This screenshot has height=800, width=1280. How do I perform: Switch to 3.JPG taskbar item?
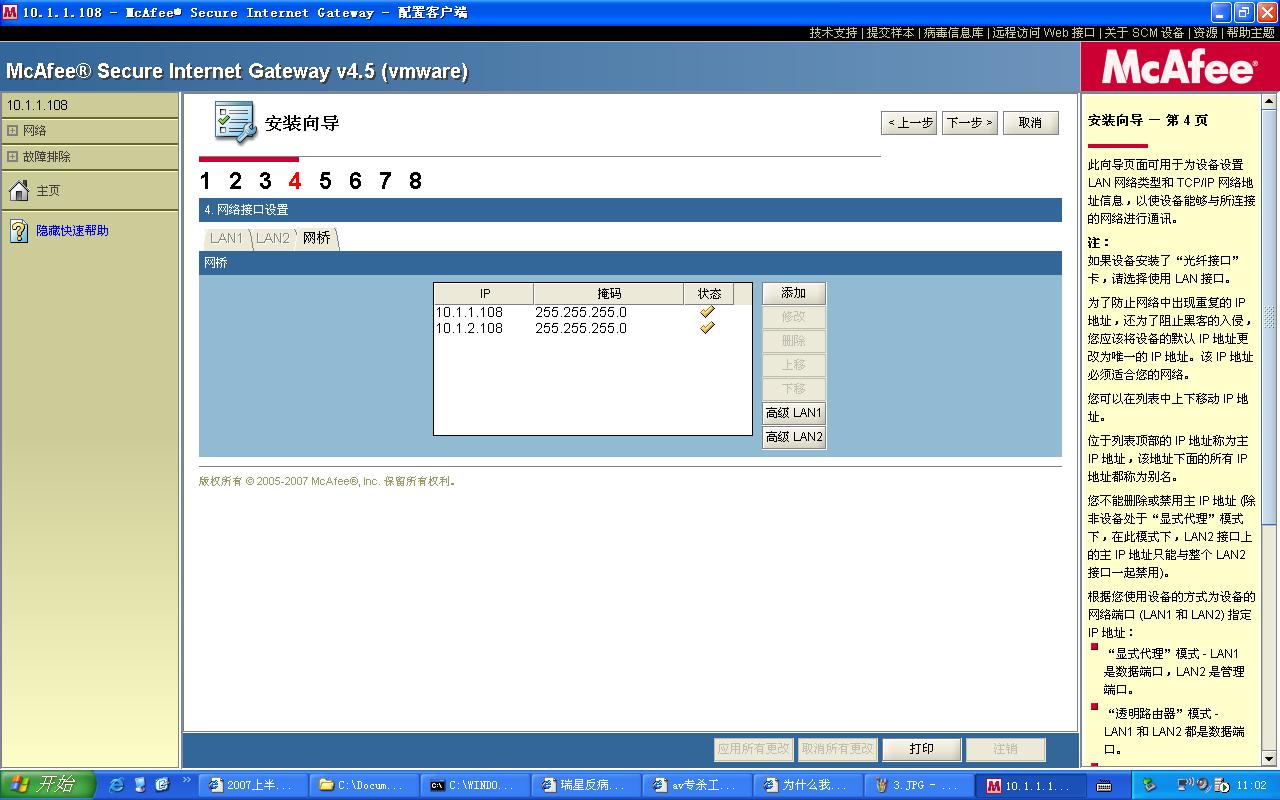tap(919, 785)
